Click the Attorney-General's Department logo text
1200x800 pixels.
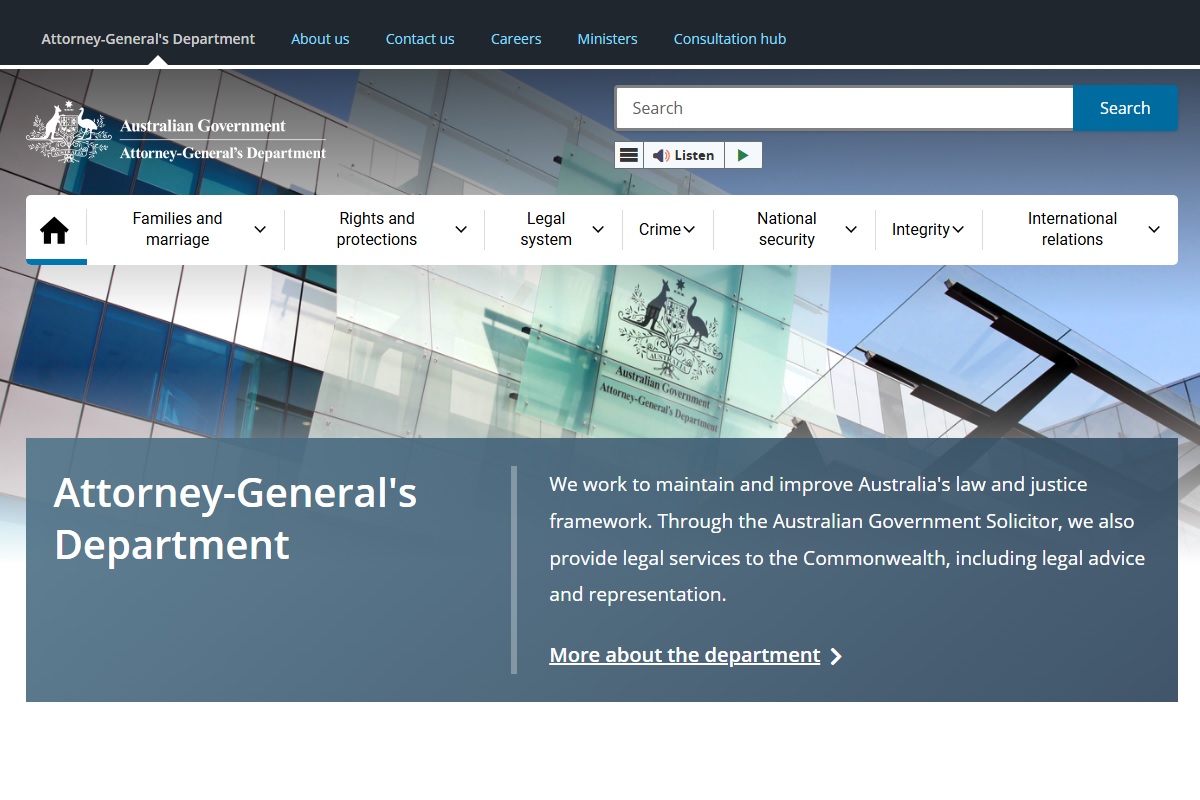coord(223,153)
